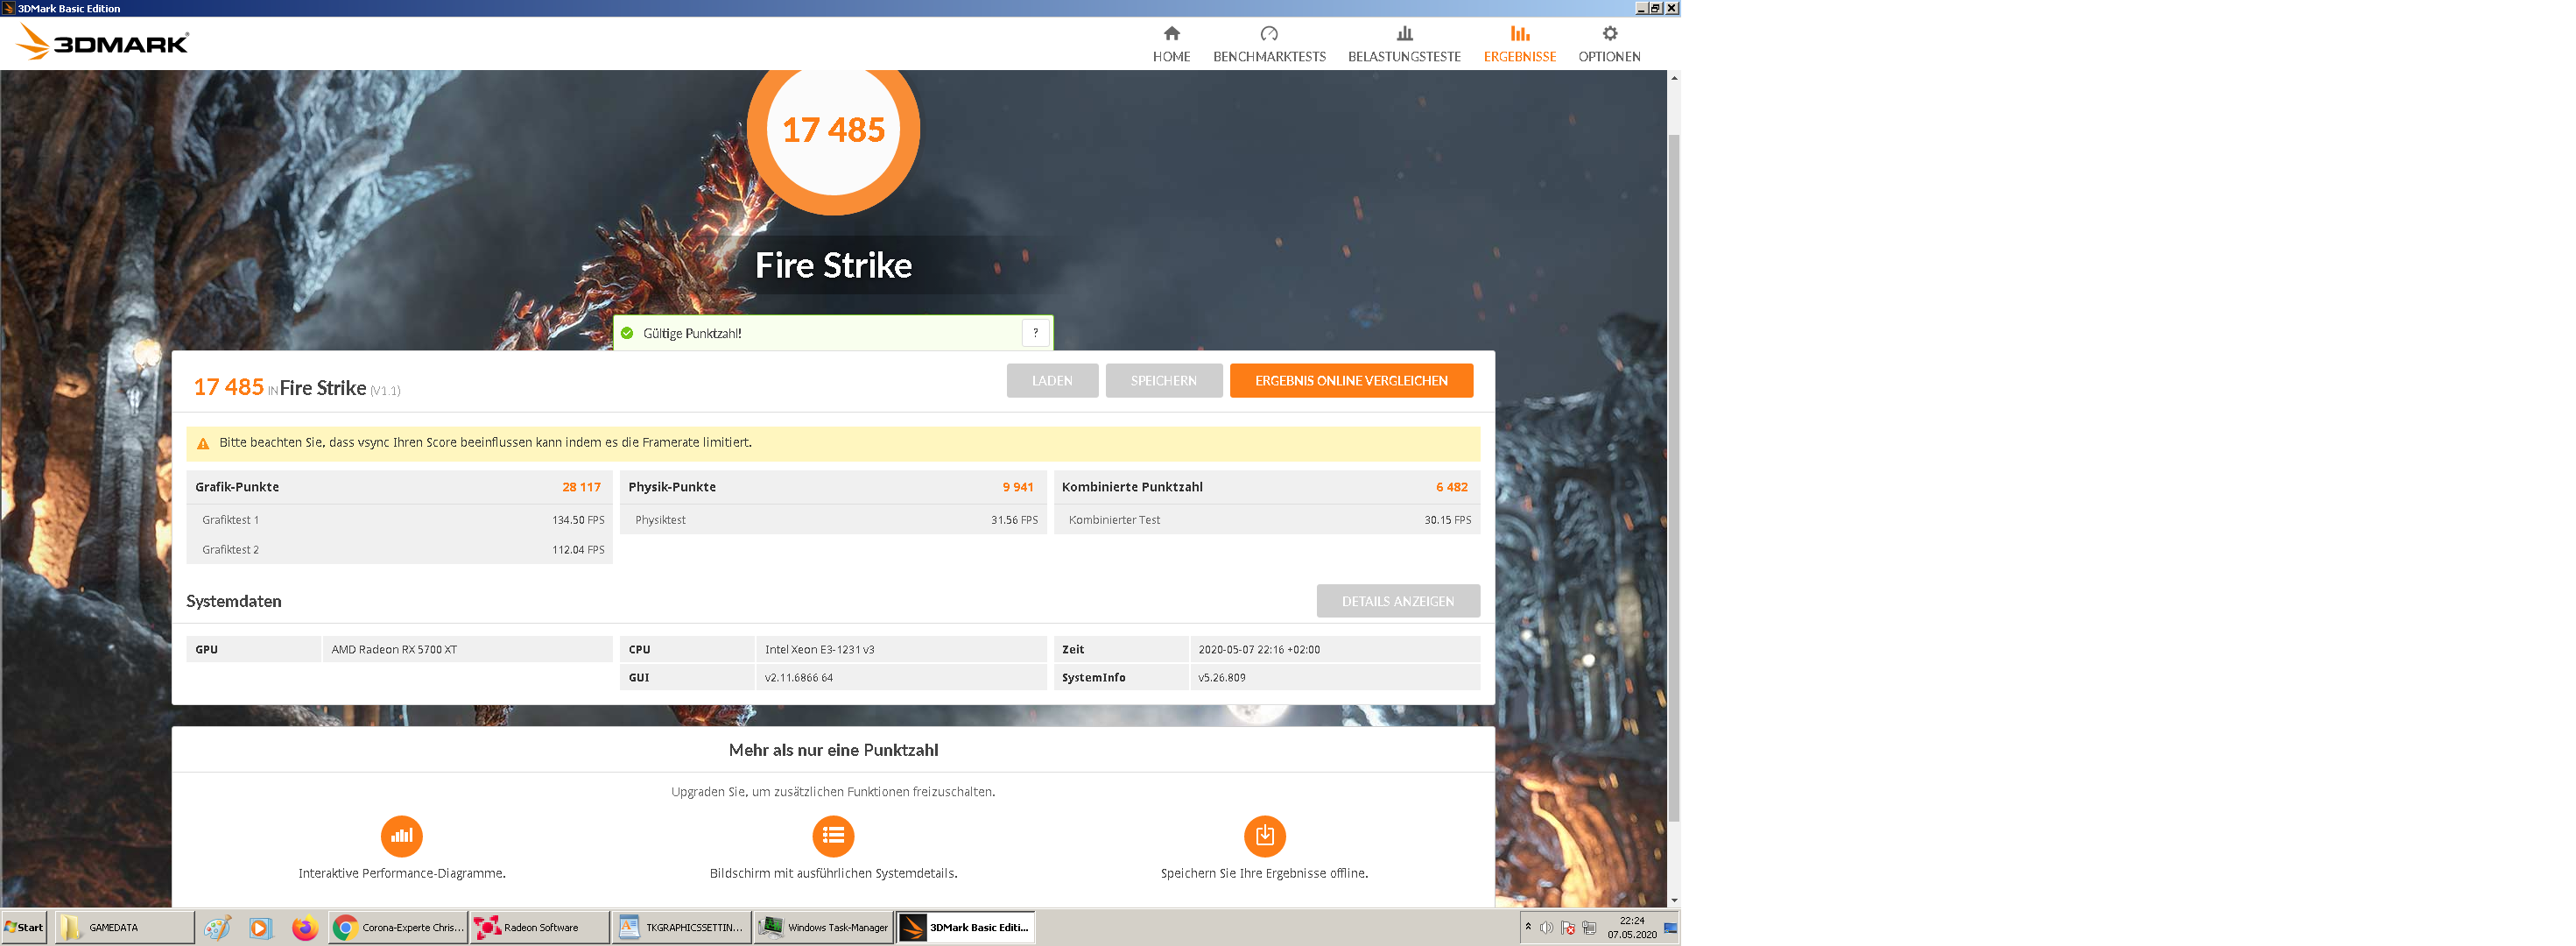Click the 3DMark logo
The width and height of the screenshot is (2576, 946).
103,43
